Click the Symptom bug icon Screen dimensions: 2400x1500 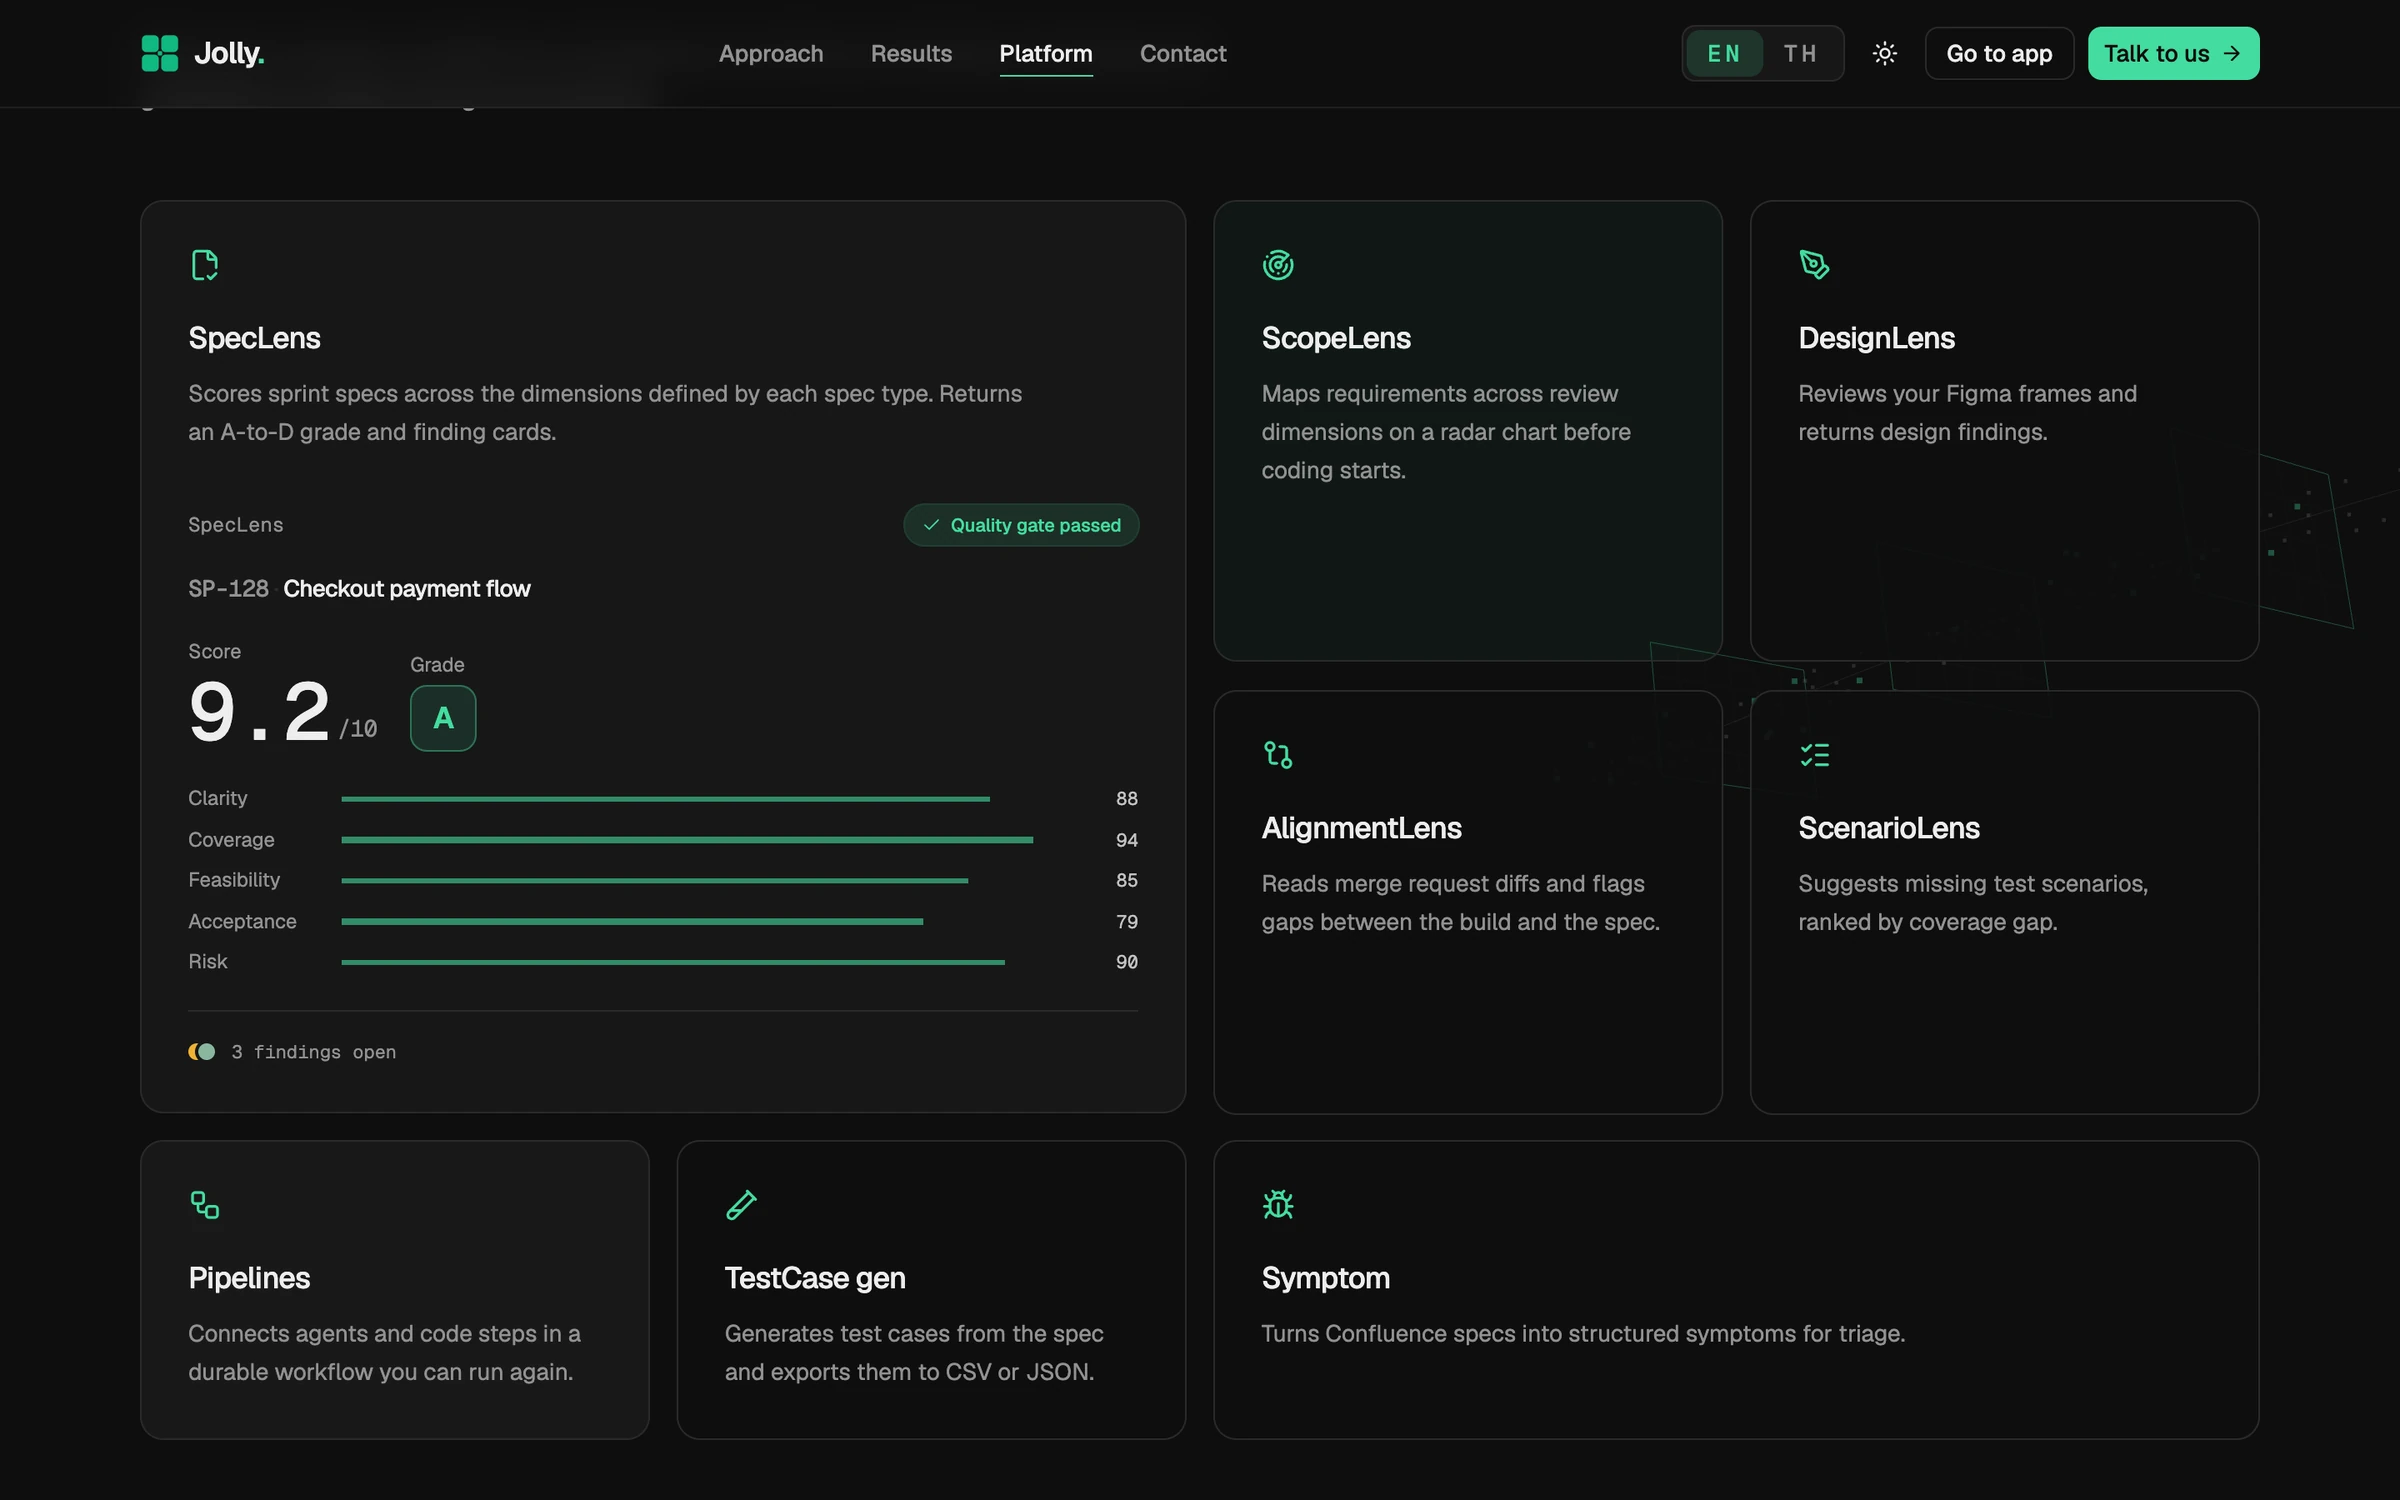click(1278, 1205)
